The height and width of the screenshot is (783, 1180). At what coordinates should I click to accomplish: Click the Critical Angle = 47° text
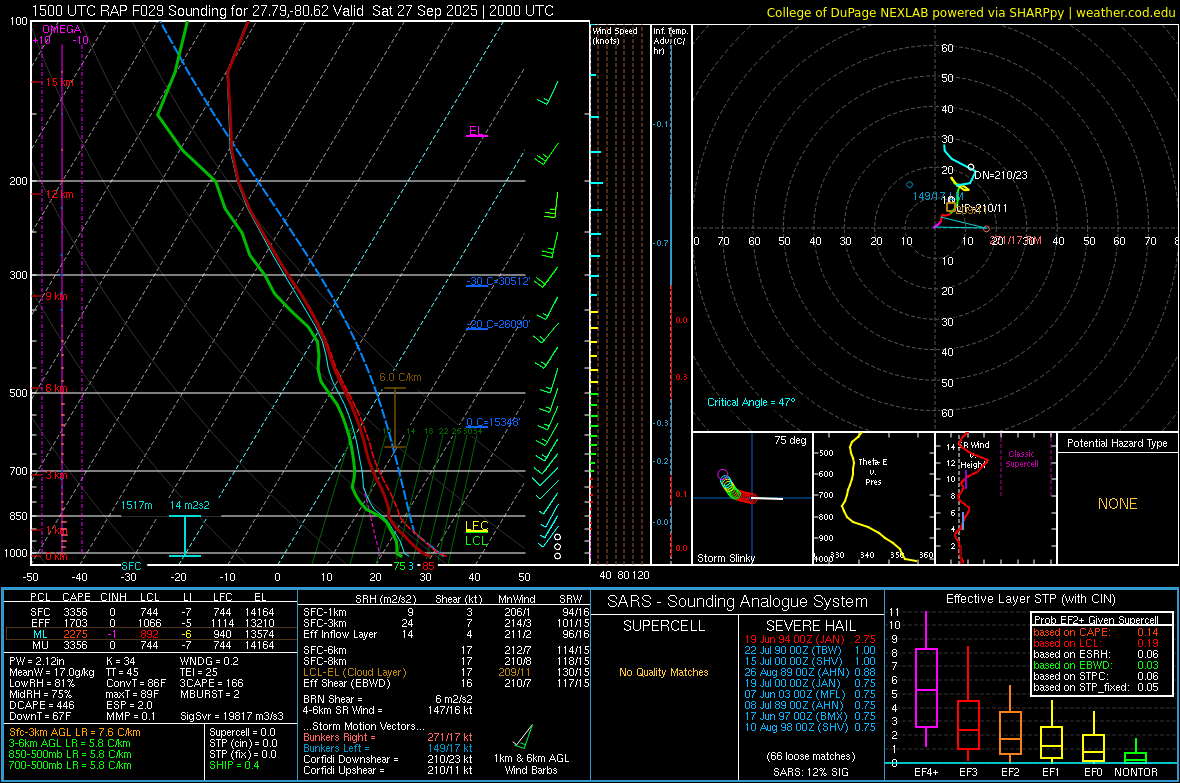(x=751, y=402)
